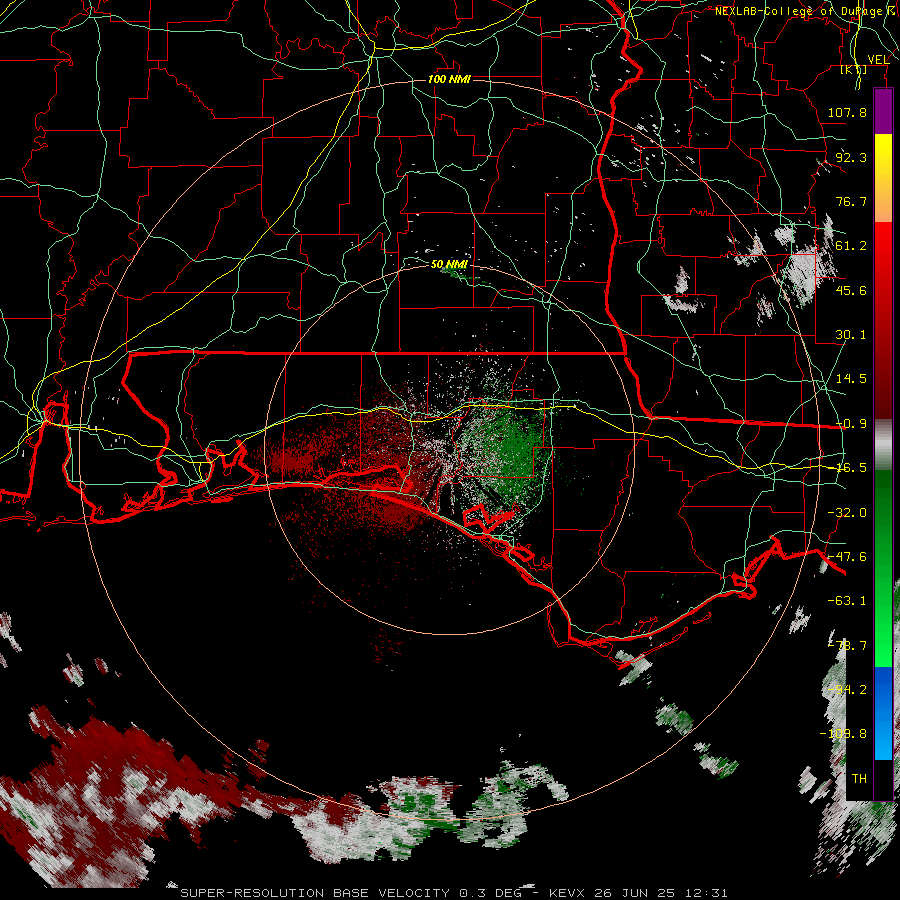Pick the blue segment of the color bar
The width and height of the screenshot is (900, 900).
(883, 713)
